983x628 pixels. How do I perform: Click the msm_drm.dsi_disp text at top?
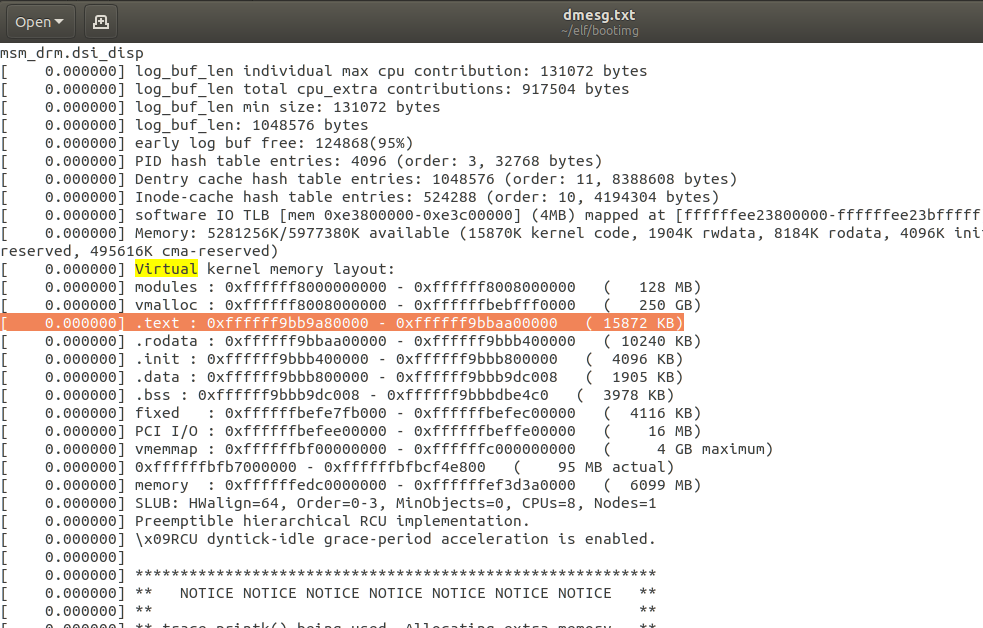(70, 52)
